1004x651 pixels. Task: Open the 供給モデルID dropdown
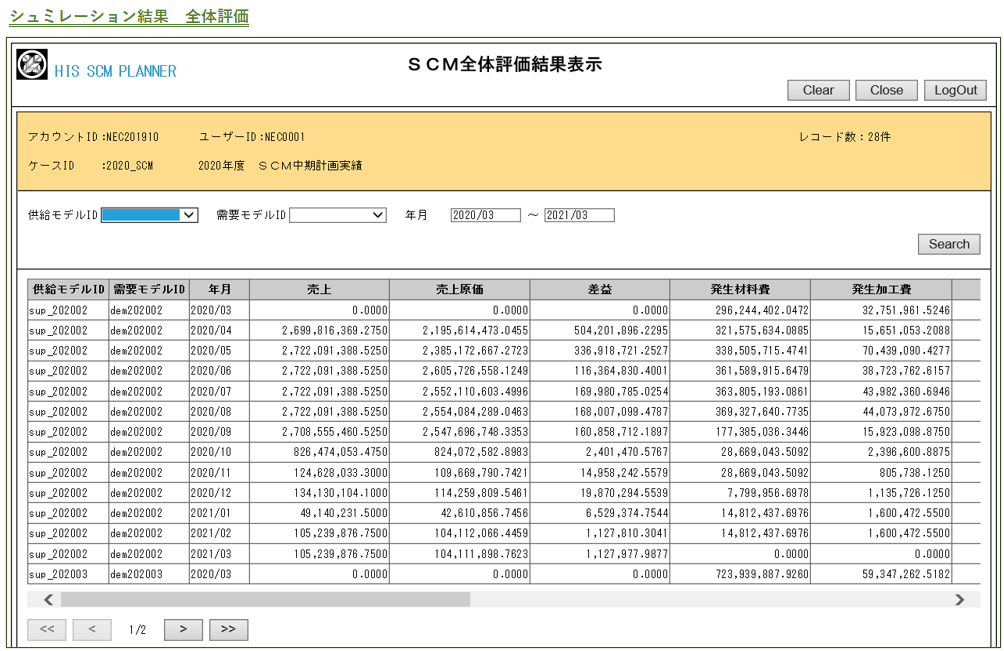[149, 215]
